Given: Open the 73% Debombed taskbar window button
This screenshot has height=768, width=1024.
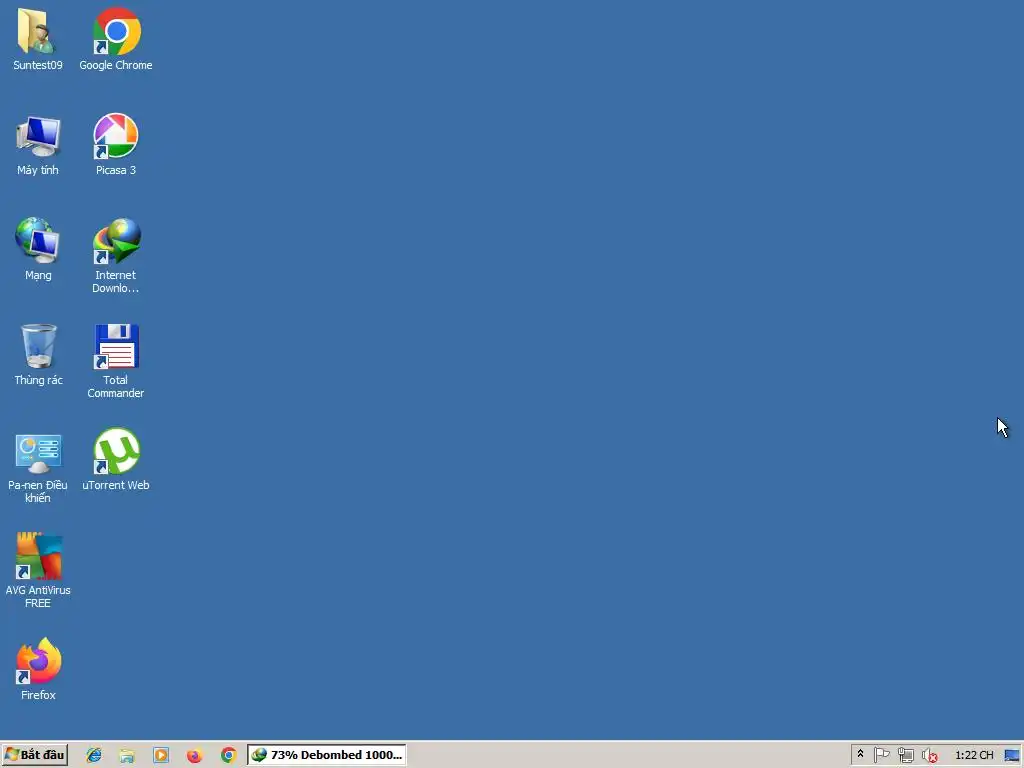Looking at the screenshot, I should point(327,755).
